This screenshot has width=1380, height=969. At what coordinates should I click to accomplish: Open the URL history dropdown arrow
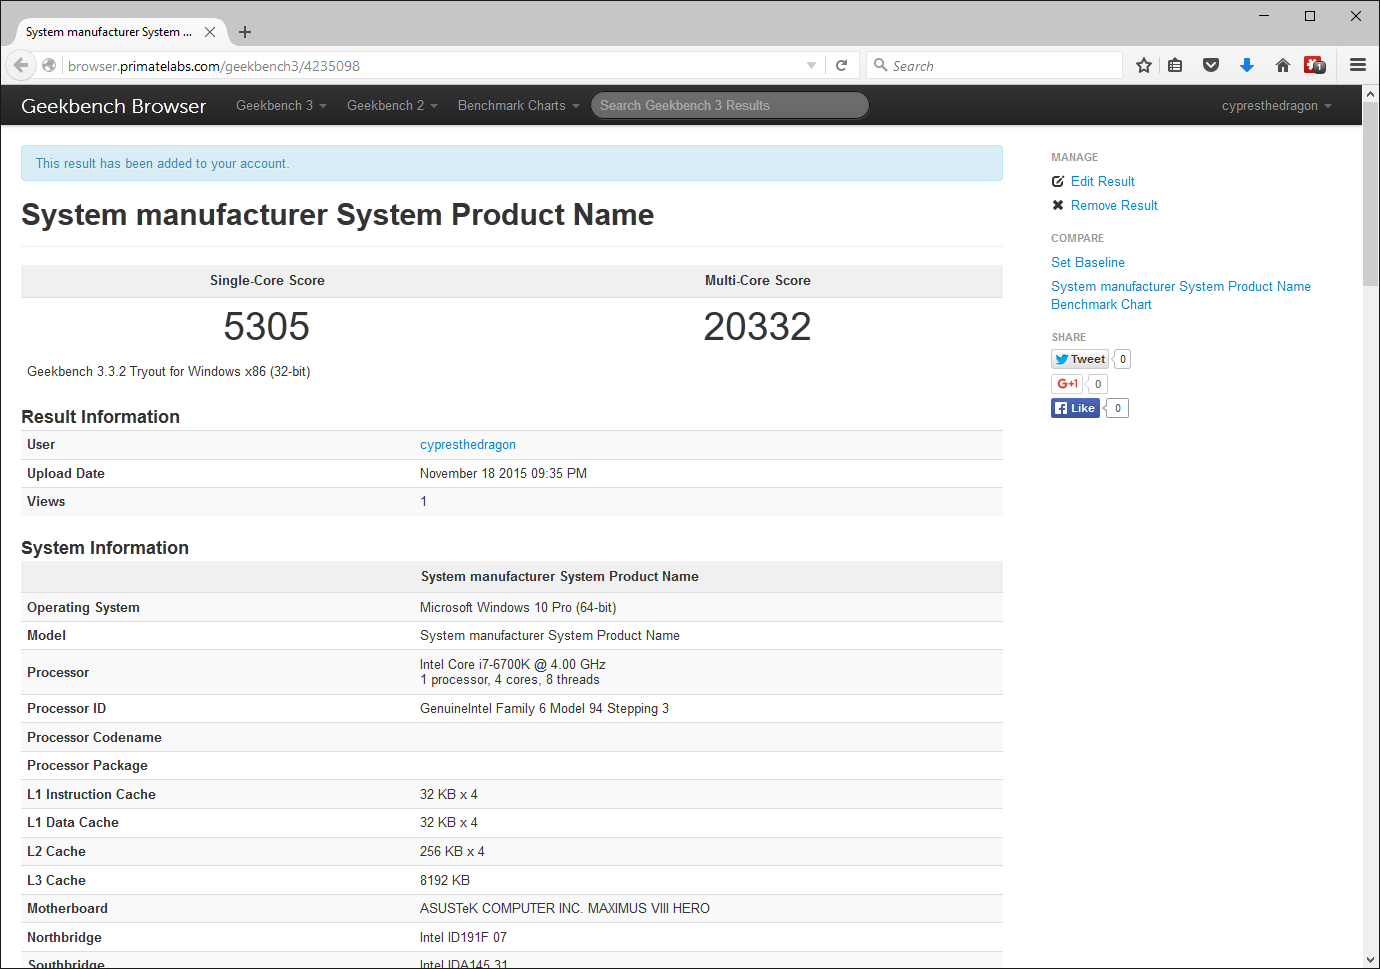pos(811,66)
